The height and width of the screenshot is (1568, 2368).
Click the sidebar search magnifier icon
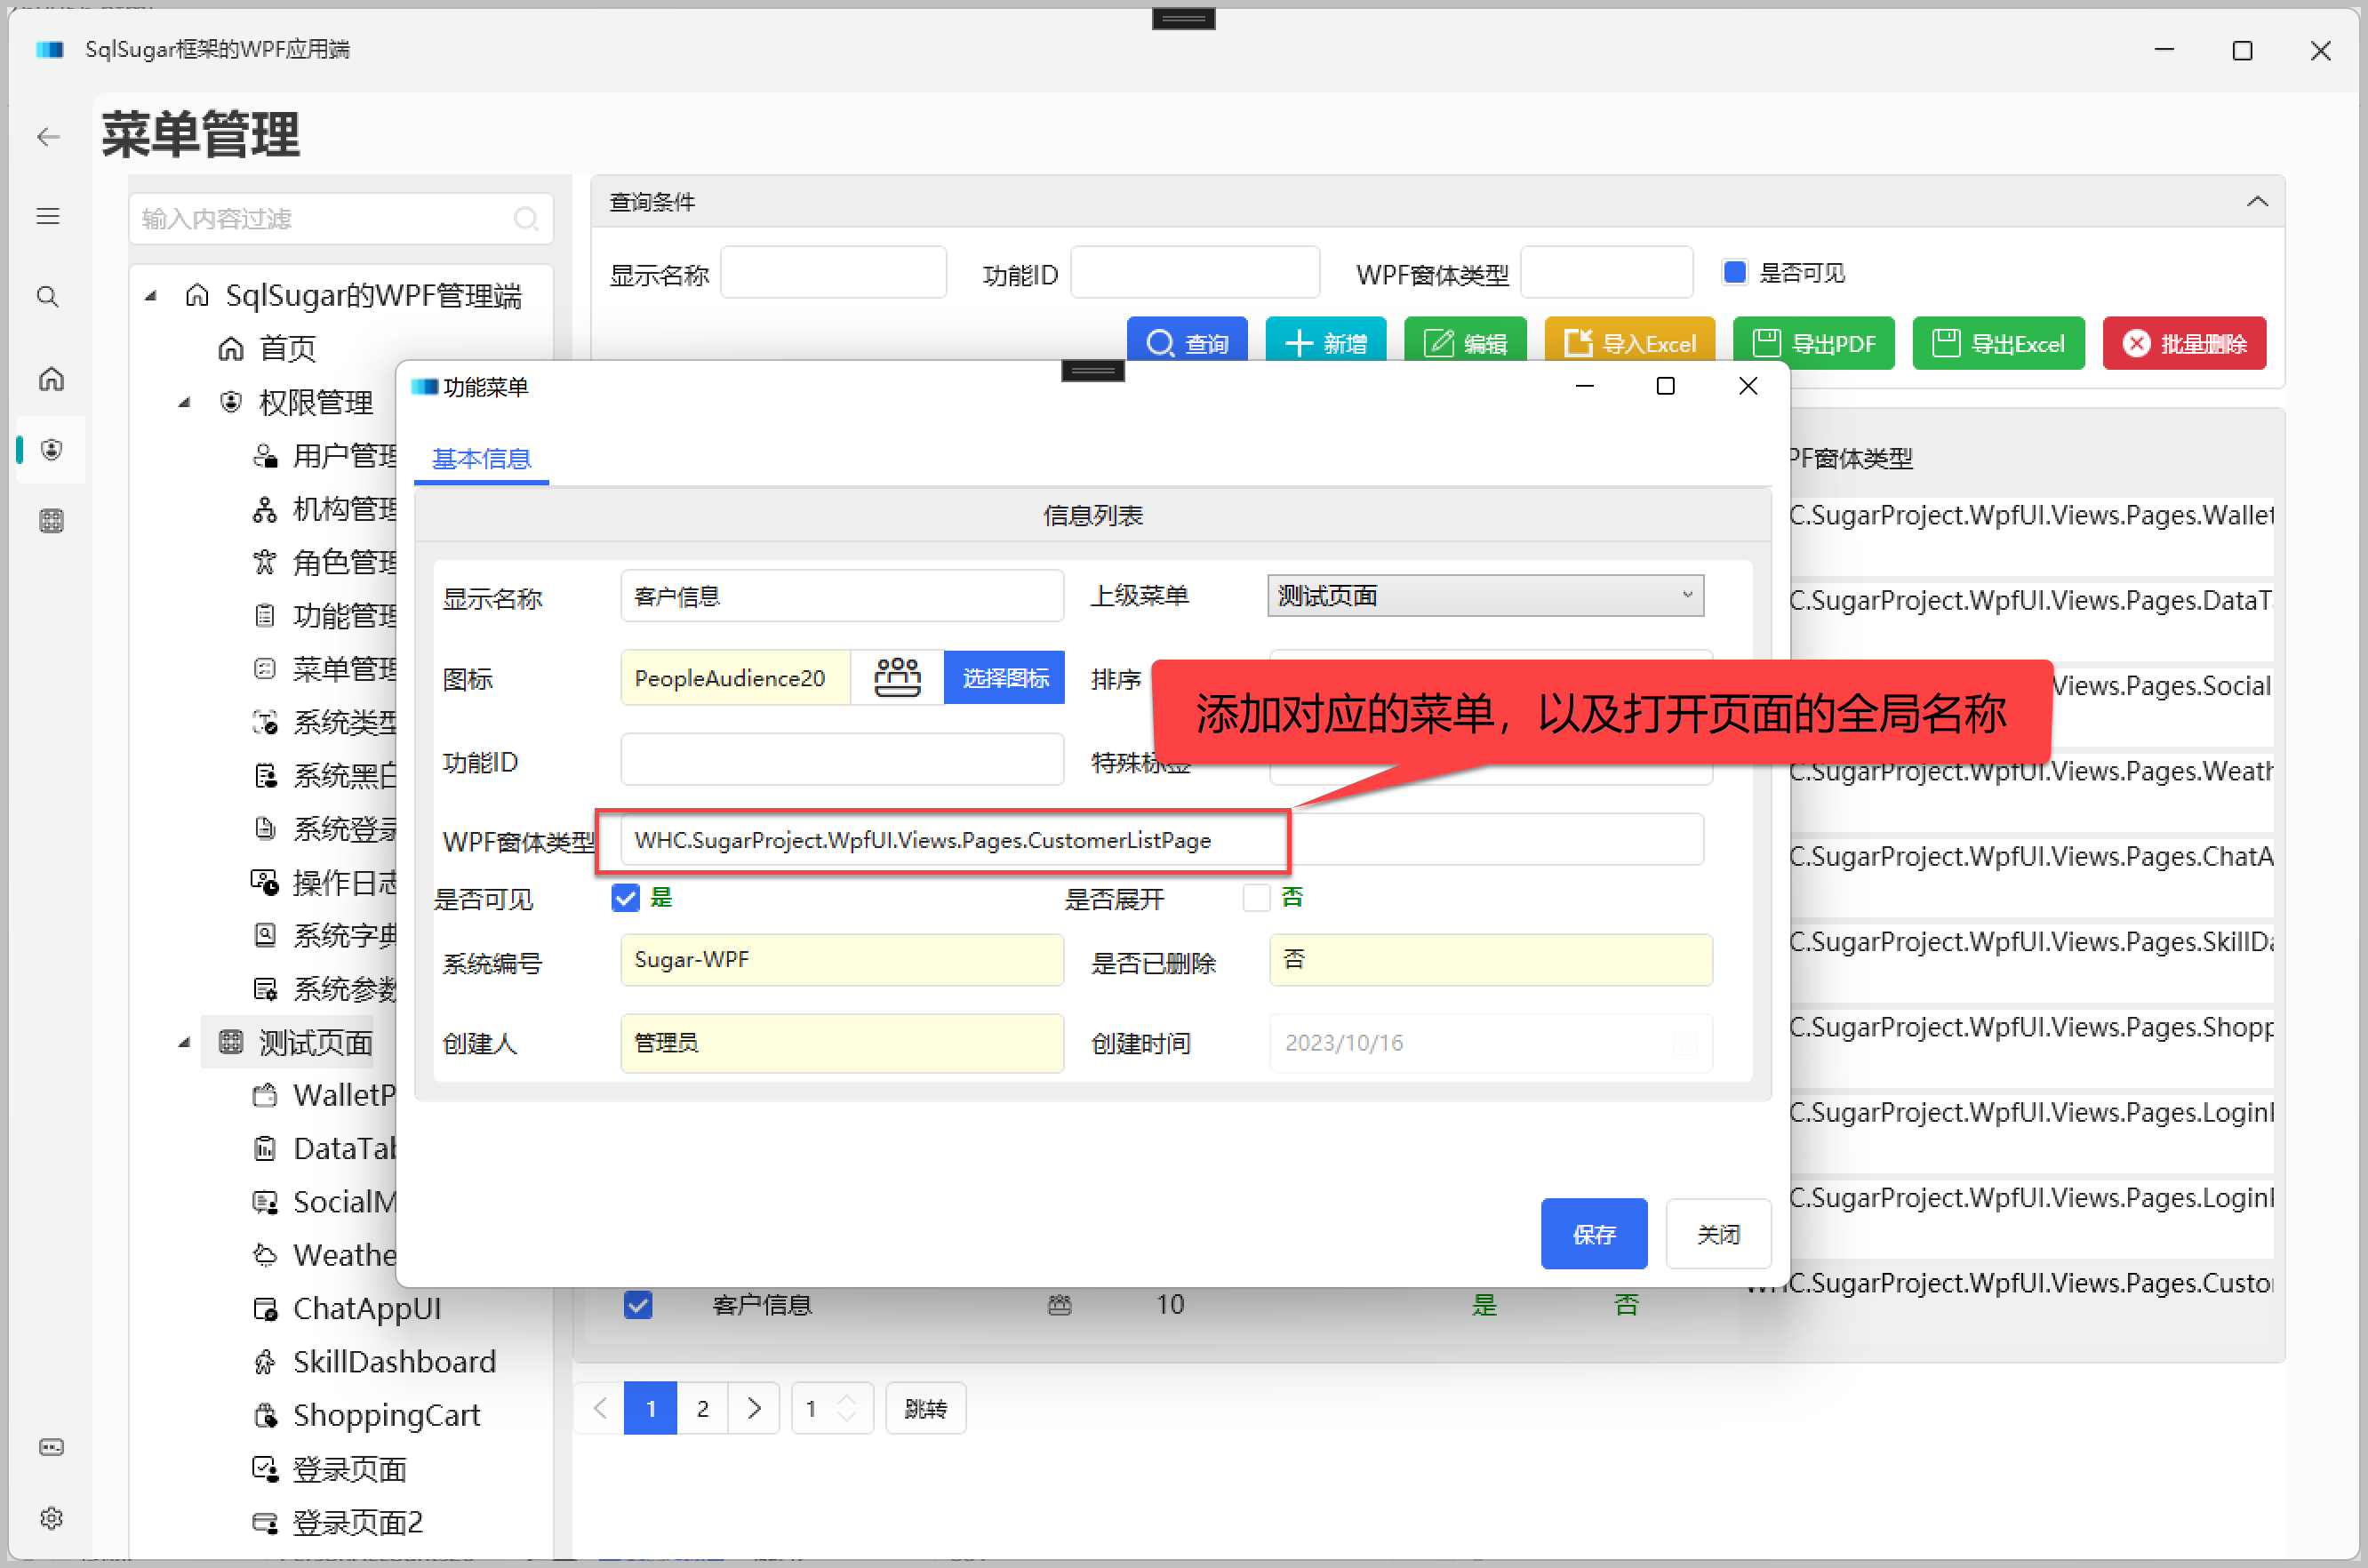(x=48, y=297)
